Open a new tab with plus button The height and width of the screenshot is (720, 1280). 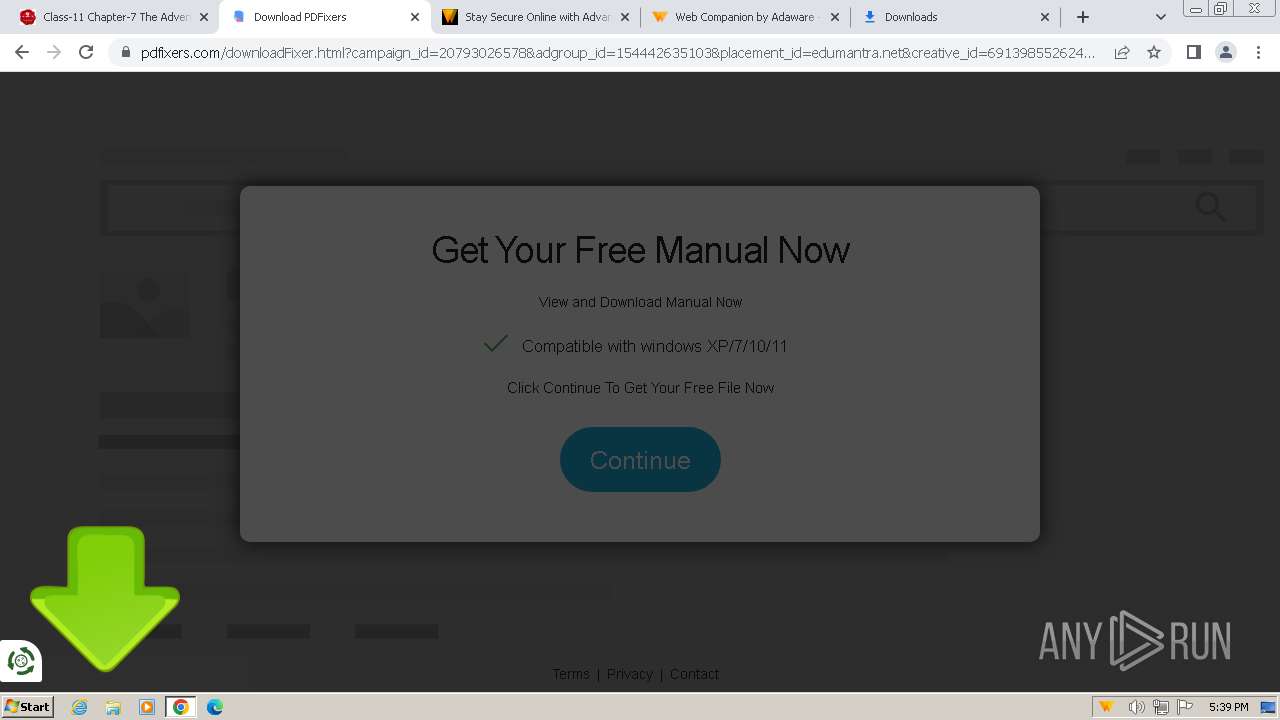(x=1083, y=17)
